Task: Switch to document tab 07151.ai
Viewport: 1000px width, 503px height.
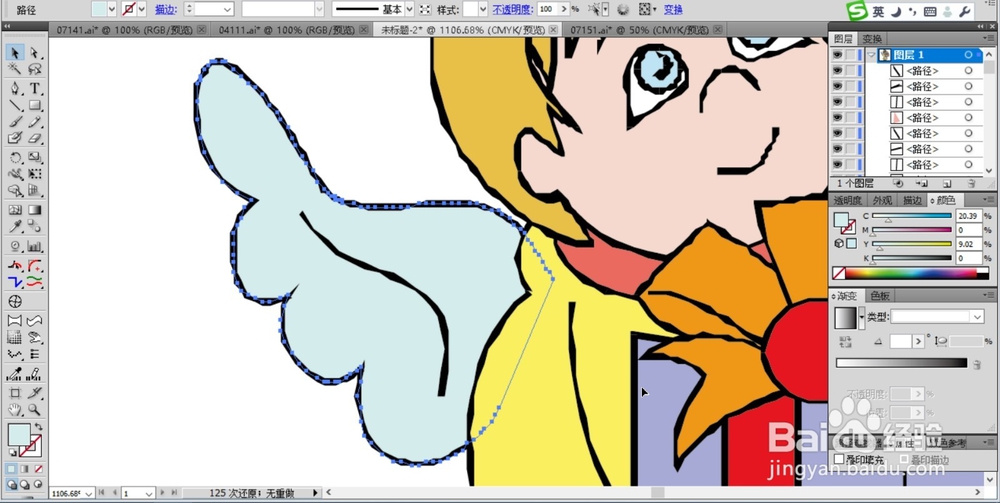Action: pos(640,29)
